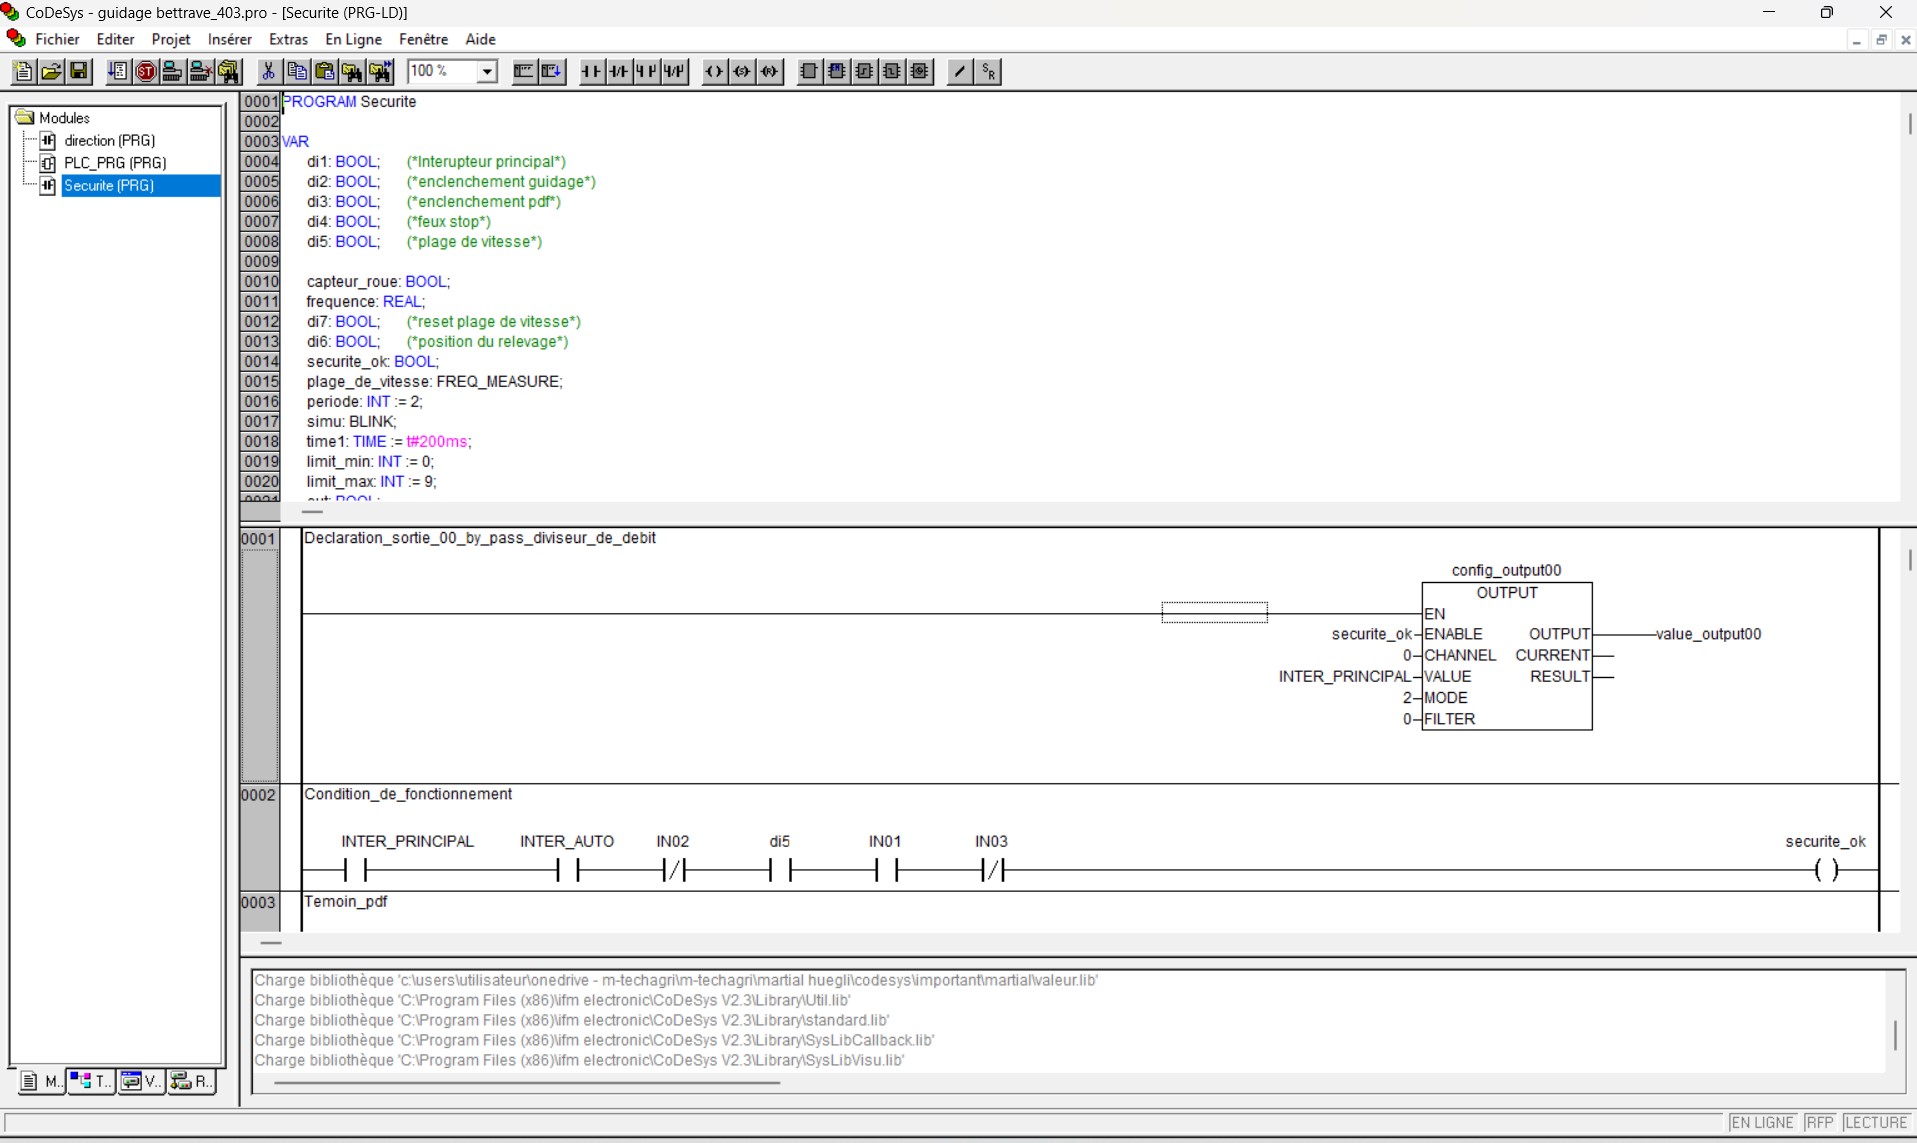Open the Projet menu
1917x1143 pixels.
171,39
